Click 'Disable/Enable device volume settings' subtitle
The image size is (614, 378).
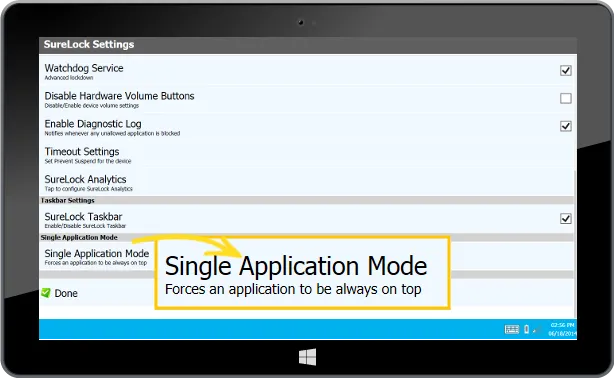(x=92, y=105)
